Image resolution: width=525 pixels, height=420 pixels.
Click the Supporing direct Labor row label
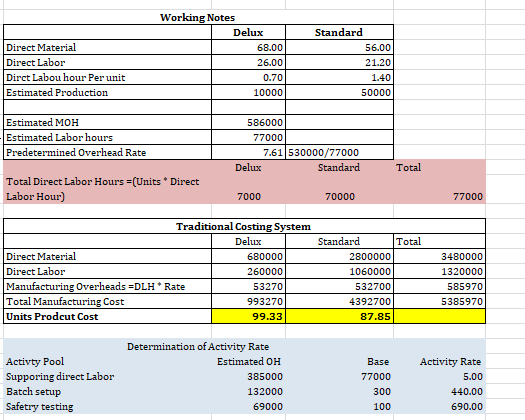tap(60, 377)
